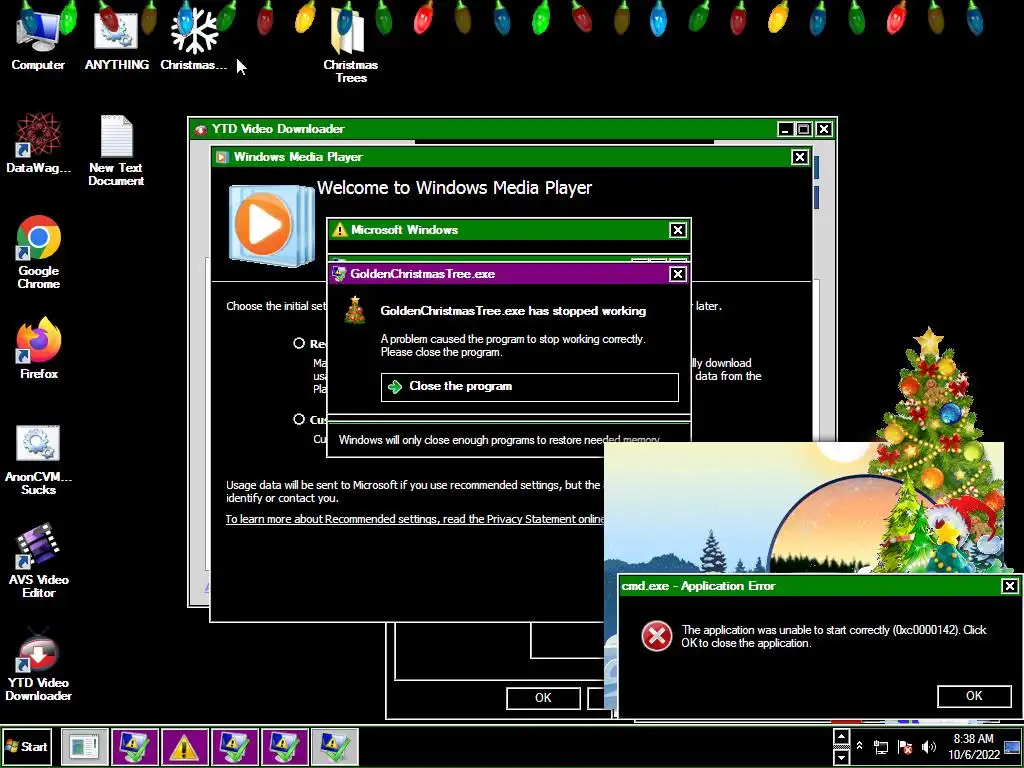Close the GoldenChristmasTree.exe error dialog
The image size is (1024, 768).
(678, 274)
